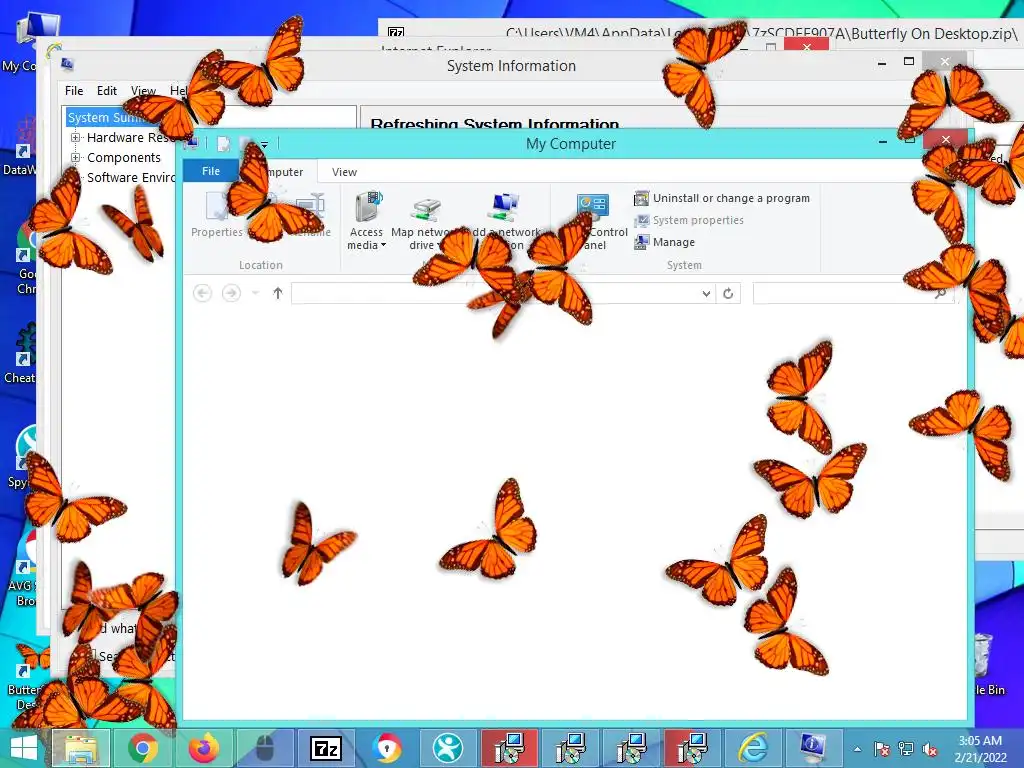
Task: Click the Refresh button beside address bar
Action: (x=728, y=294)
